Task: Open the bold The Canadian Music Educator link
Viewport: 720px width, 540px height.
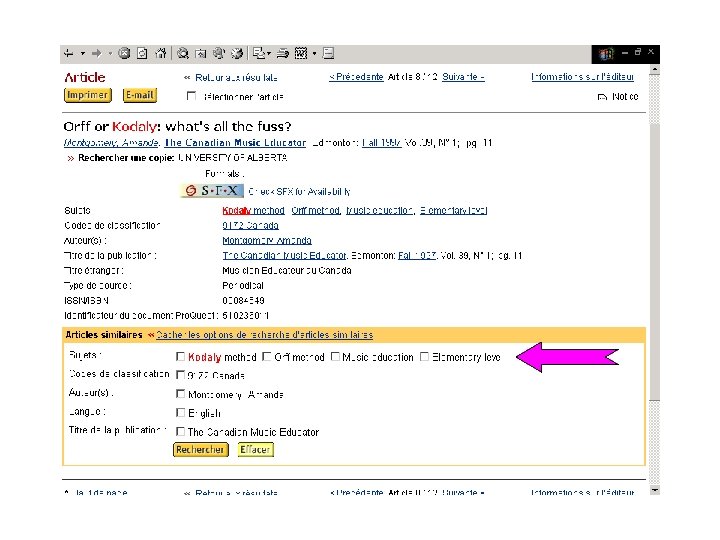Action: click(235, 143)
